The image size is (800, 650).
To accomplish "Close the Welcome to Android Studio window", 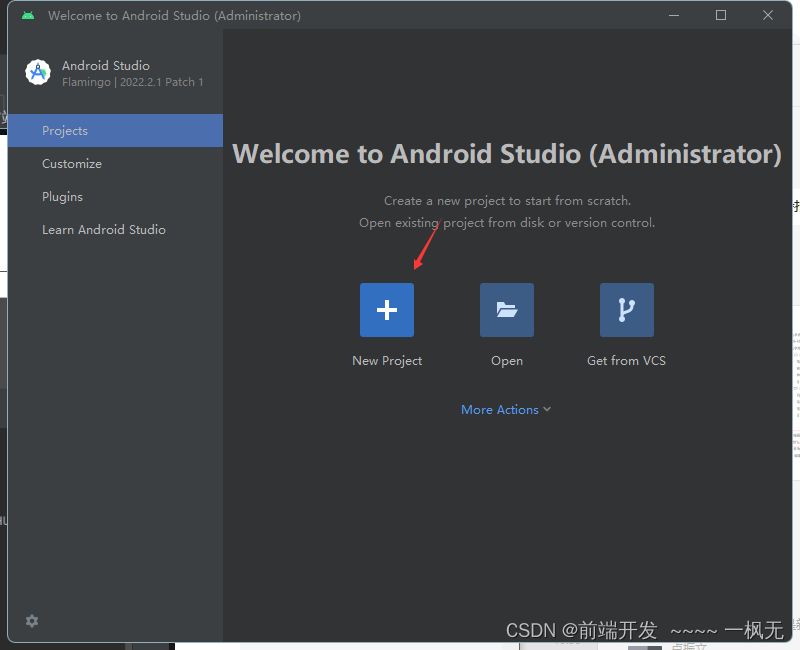I will coord(768,15).
